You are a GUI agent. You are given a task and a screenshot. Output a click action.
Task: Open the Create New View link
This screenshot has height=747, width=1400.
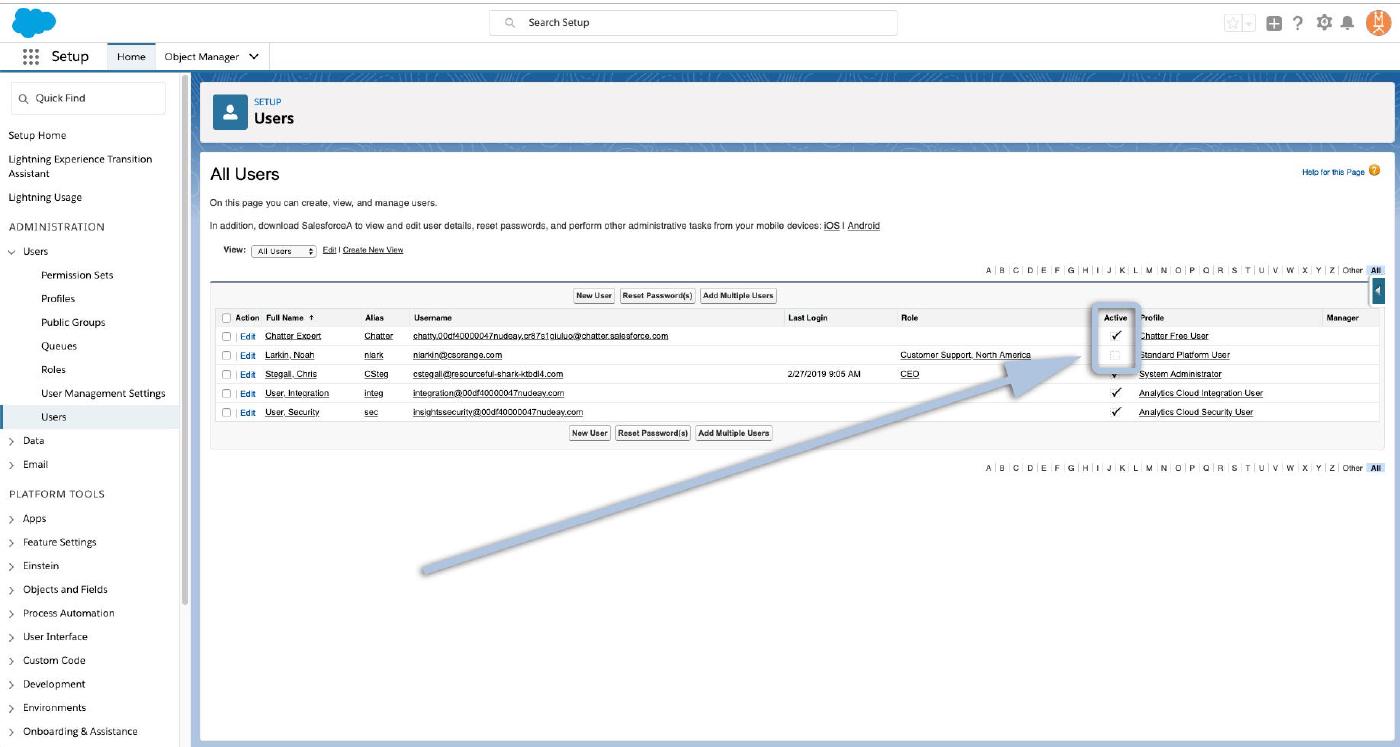coord(373,250)
